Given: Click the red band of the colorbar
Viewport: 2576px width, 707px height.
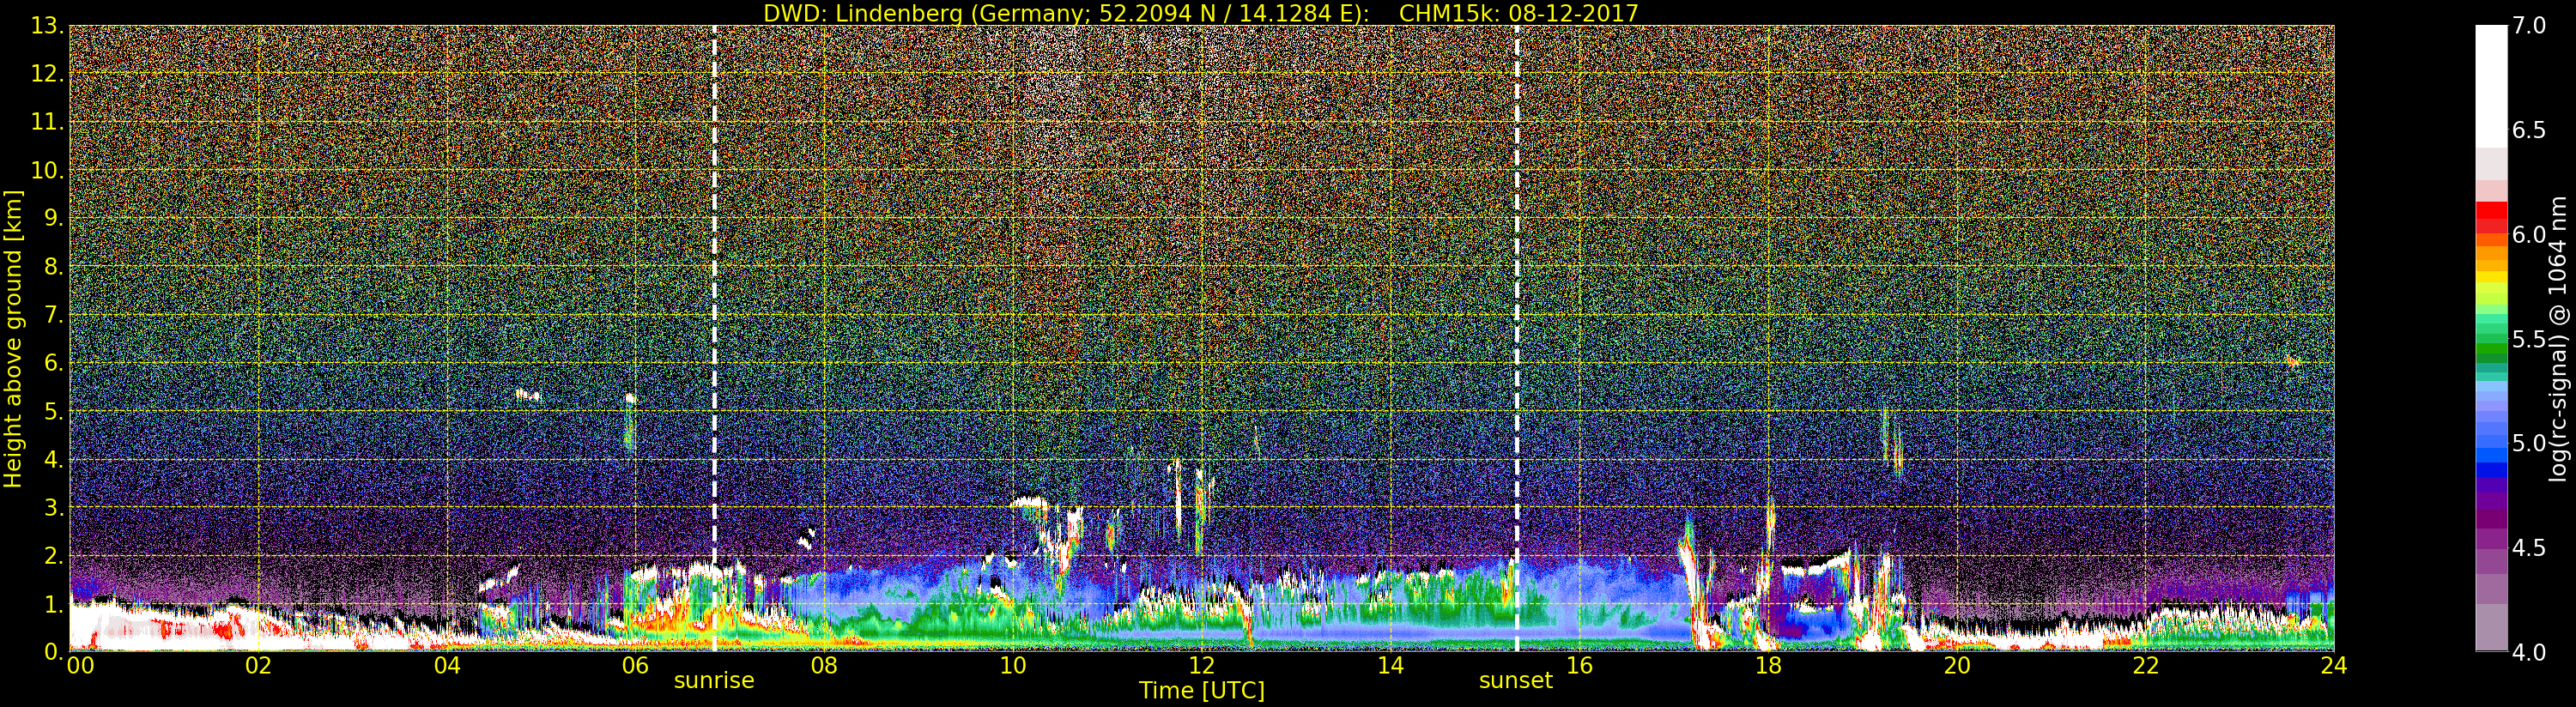Looking at the screenshot, I should click(x=2491, y=217).
